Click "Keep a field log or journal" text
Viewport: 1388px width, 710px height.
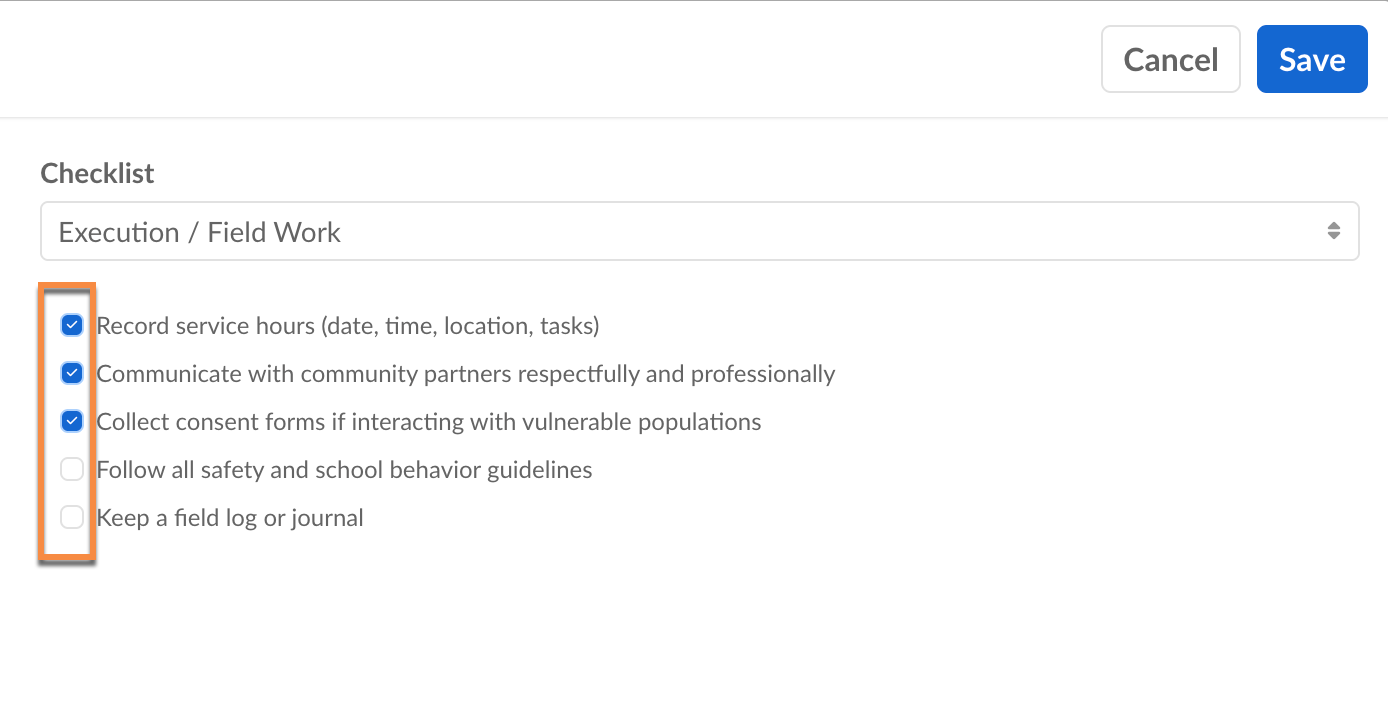click(x=230, y=518)
